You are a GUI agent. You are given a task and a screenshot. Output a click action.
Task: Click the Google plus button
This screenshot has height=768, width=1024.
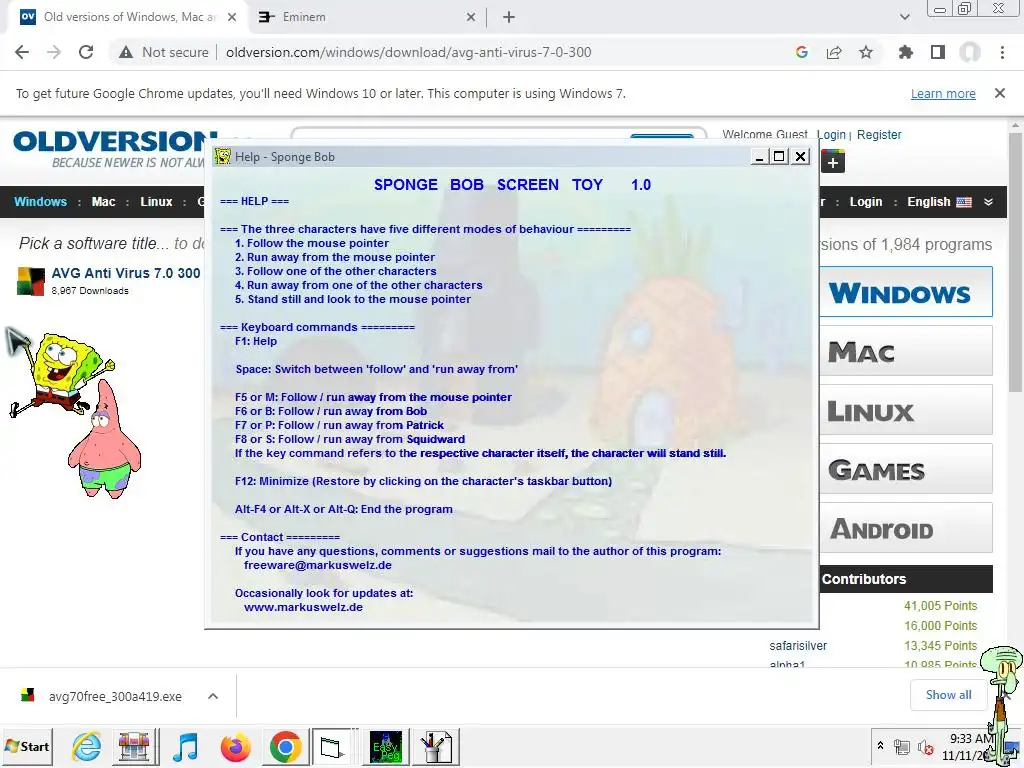pos(833,162)
